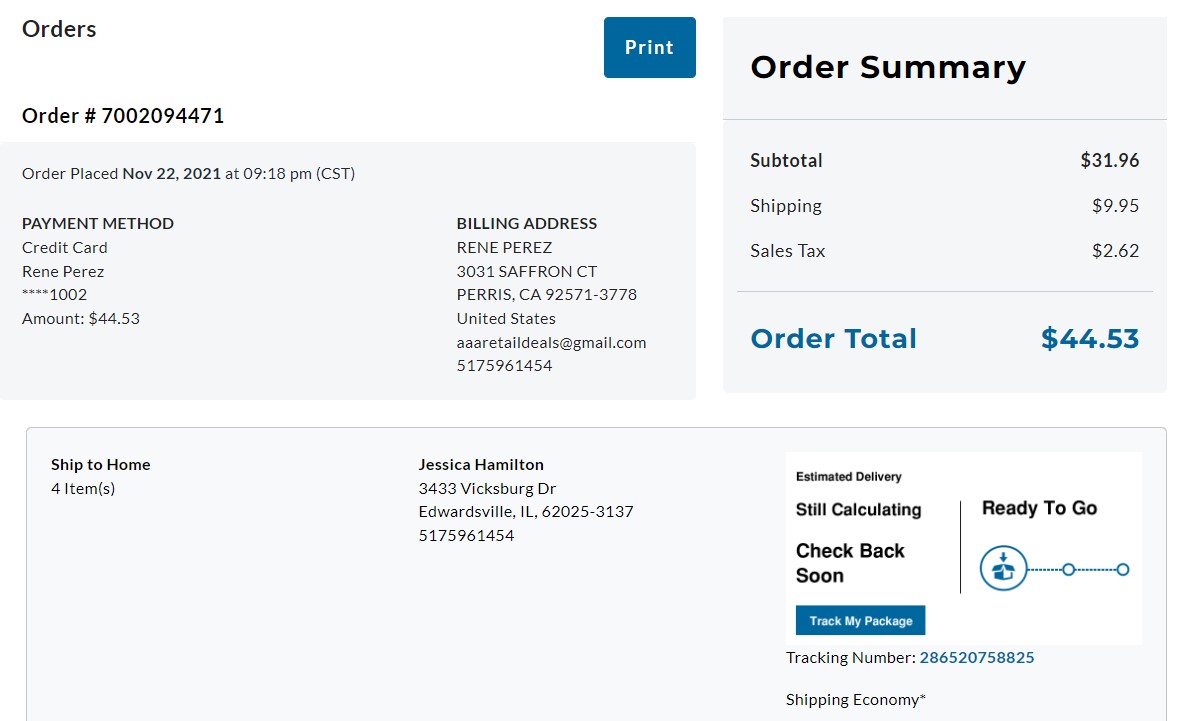Screen dimensions: 1180x721
Task: Click the Sales Tax amount $2.62
Action: click(1115, 251)
